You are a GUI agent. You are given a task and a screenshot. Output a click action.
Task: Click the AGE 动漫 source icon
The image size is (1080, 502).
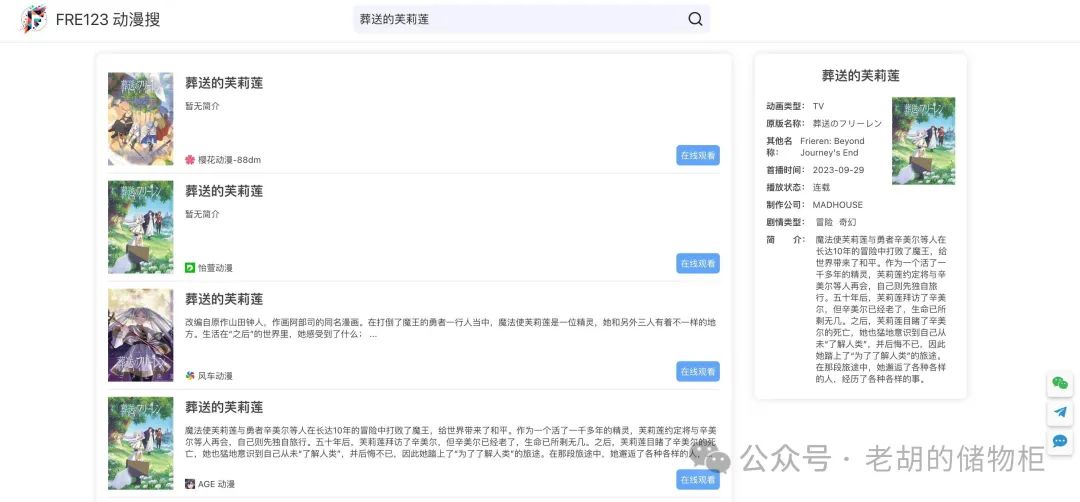190,484
